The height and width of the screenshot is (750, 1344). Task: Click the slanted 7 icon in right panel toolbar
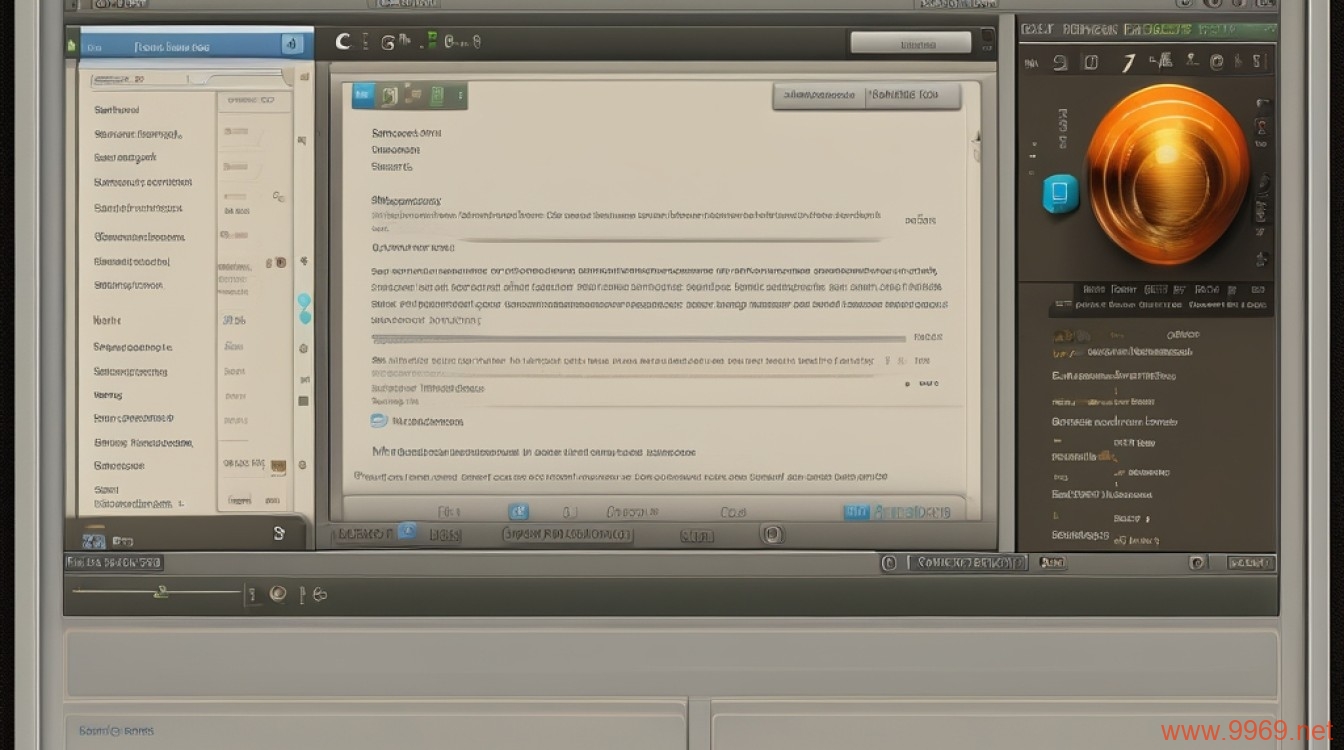point(1128,63)
